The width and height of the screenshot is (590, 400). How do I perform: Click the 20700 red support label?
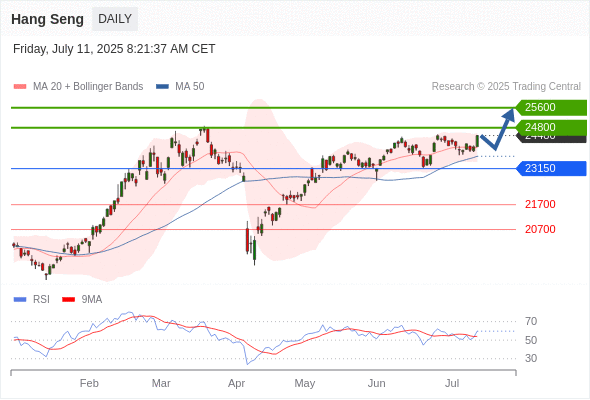(540, 229)
